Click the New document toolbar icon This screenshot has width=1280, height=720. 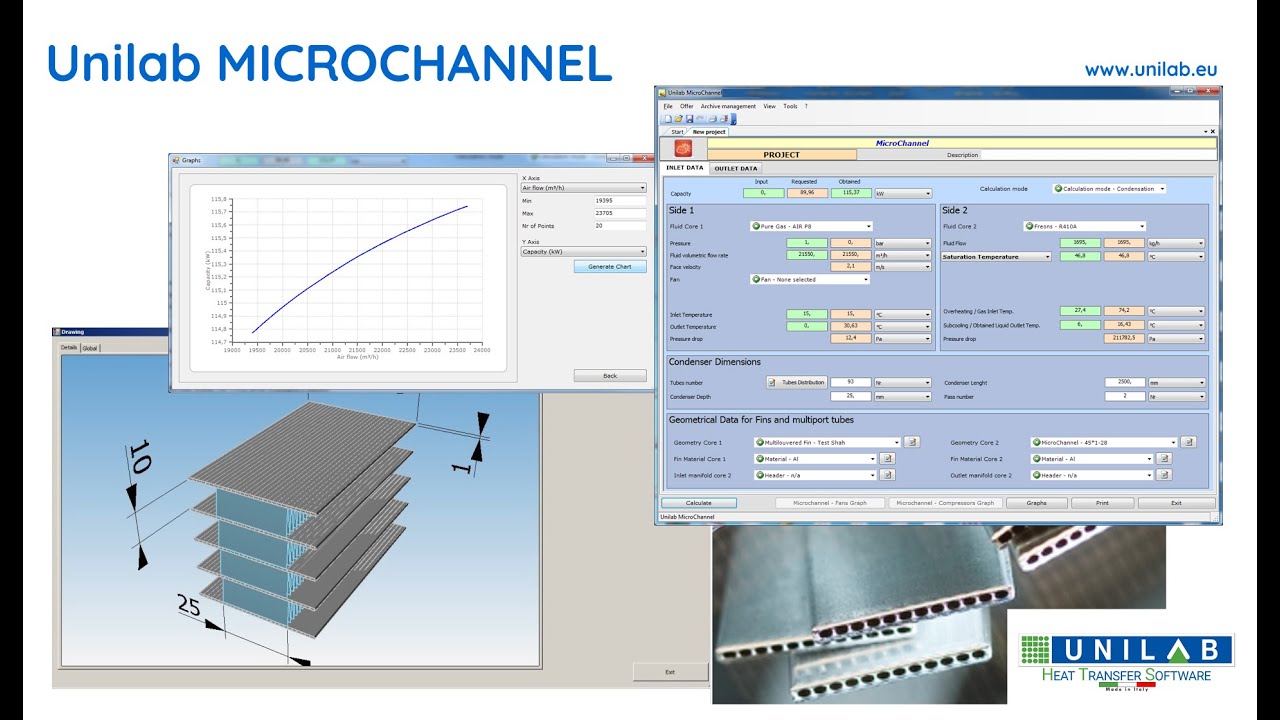click(667, 119)
